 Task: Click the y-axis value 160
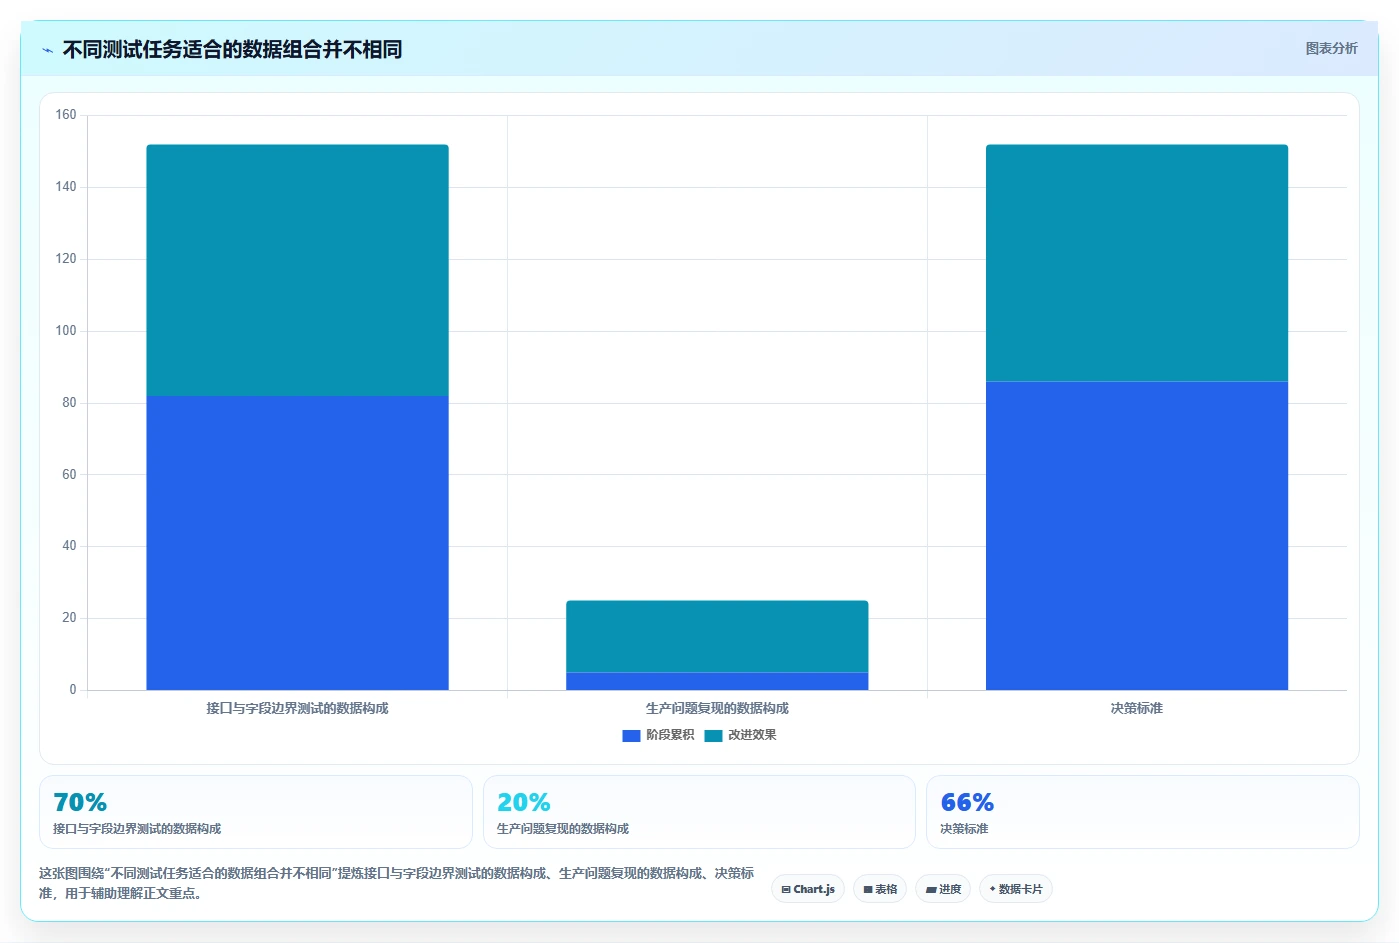(x=66, y=115)
